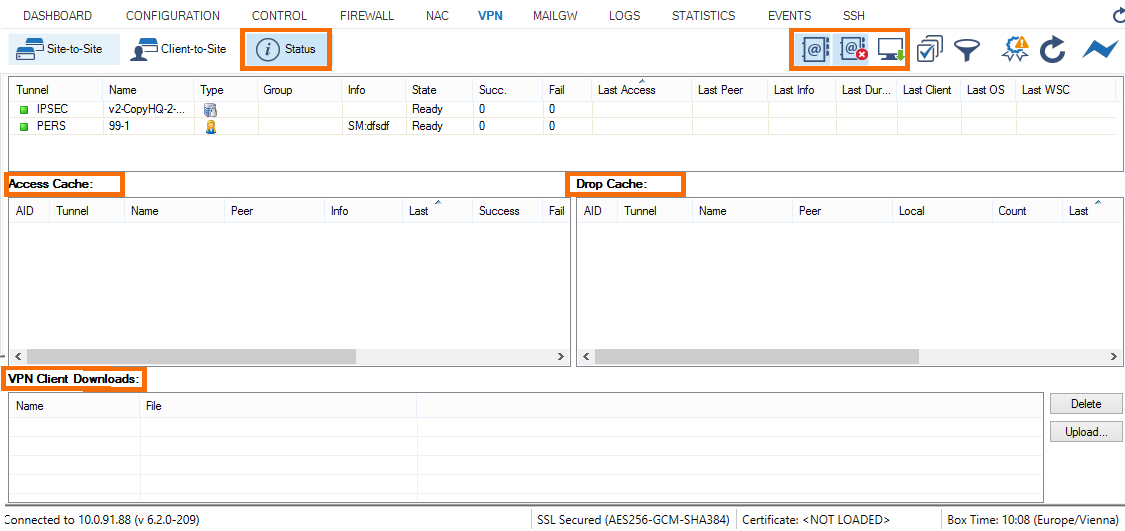Click the SSL Secured status bar entry

pos(634,519)
